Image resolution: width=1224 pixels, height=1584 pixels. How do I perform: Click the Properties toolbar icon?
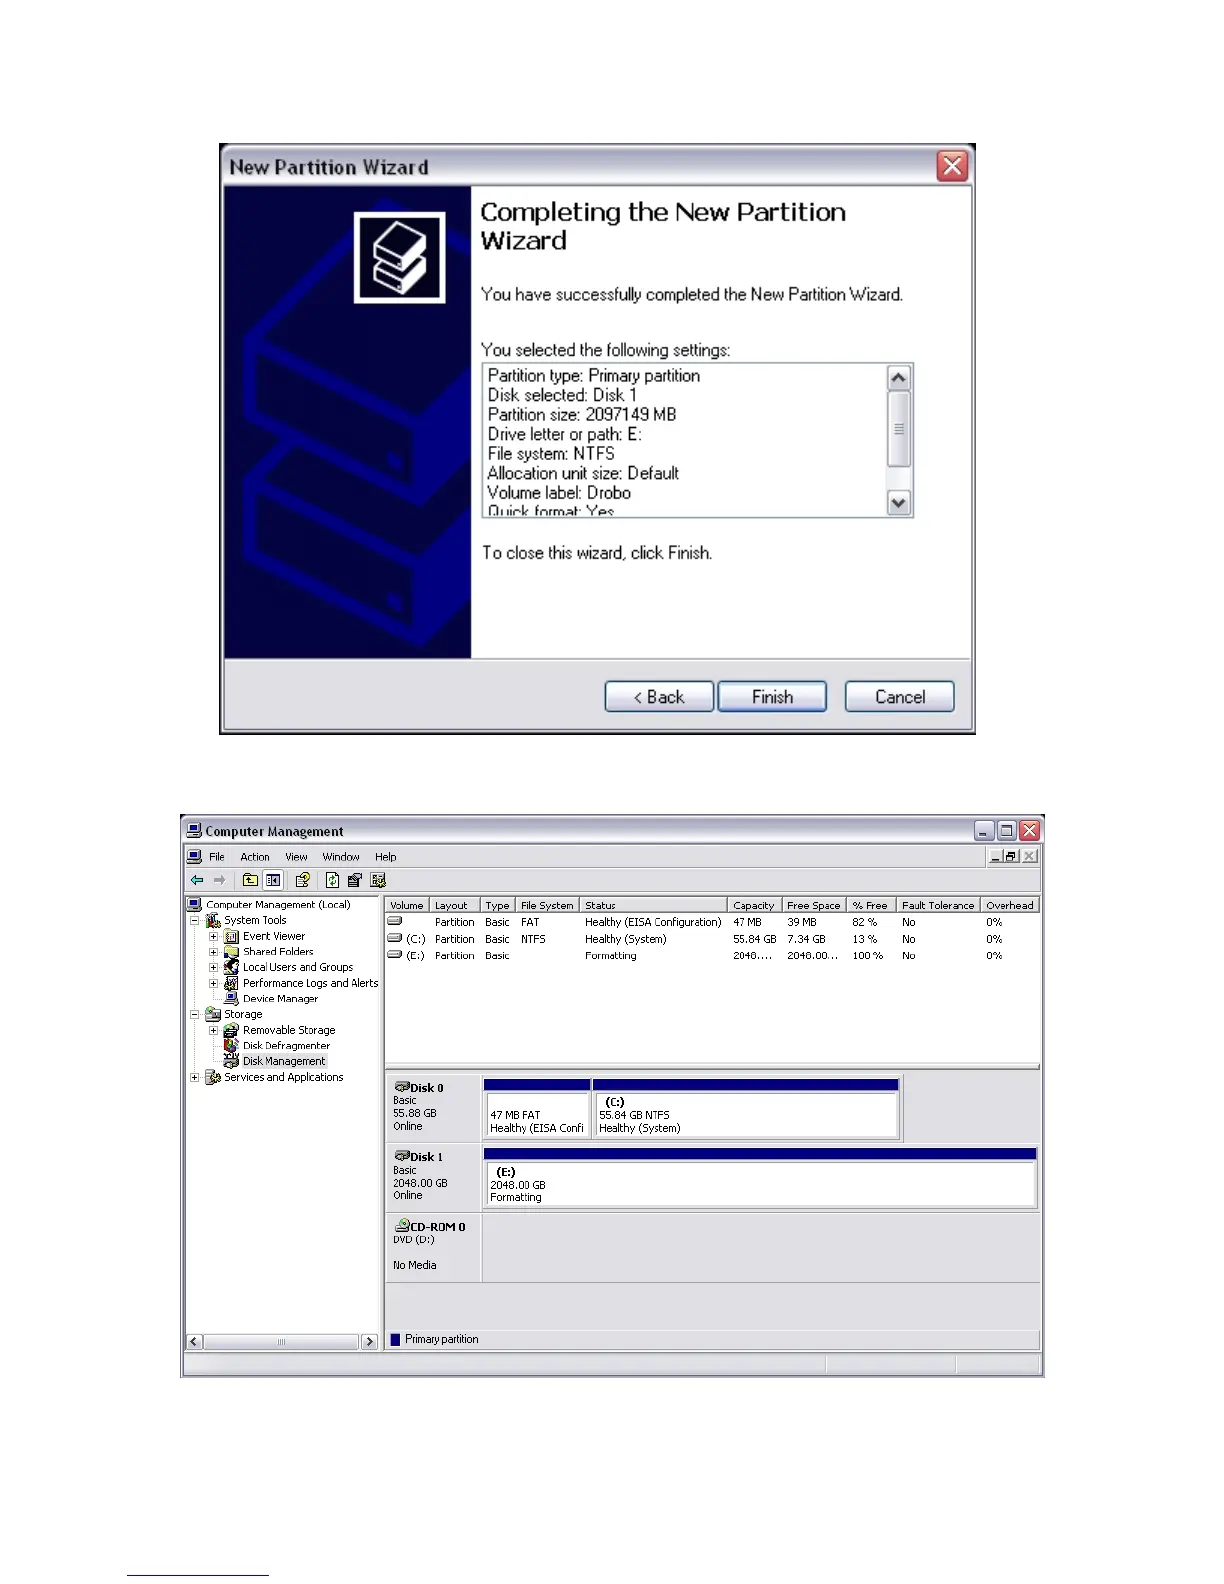pos(354,880)
